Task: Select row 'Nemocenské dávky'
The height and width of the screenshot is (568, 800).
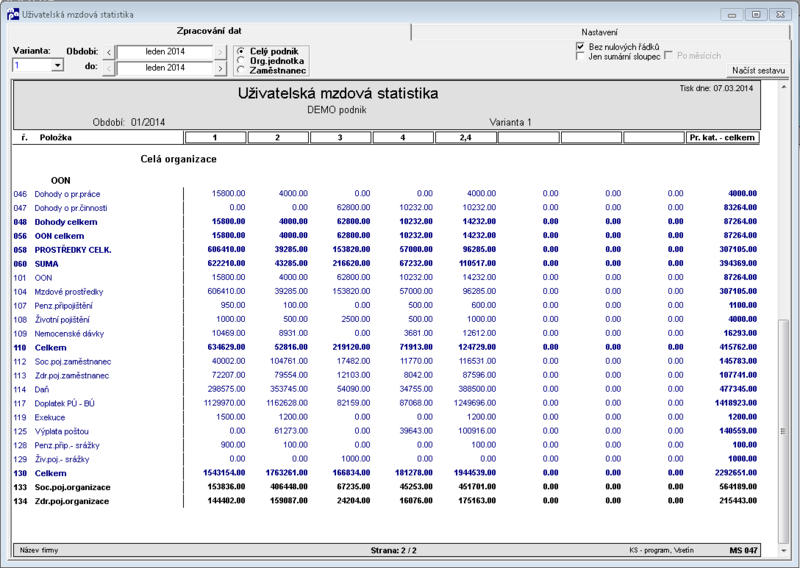Action: [x=385, y=333]
